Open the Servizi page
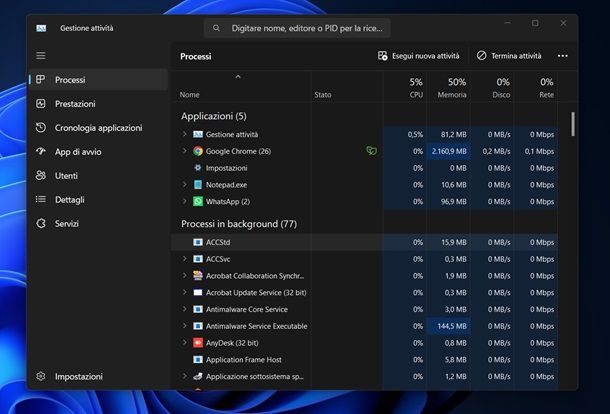 98,223
